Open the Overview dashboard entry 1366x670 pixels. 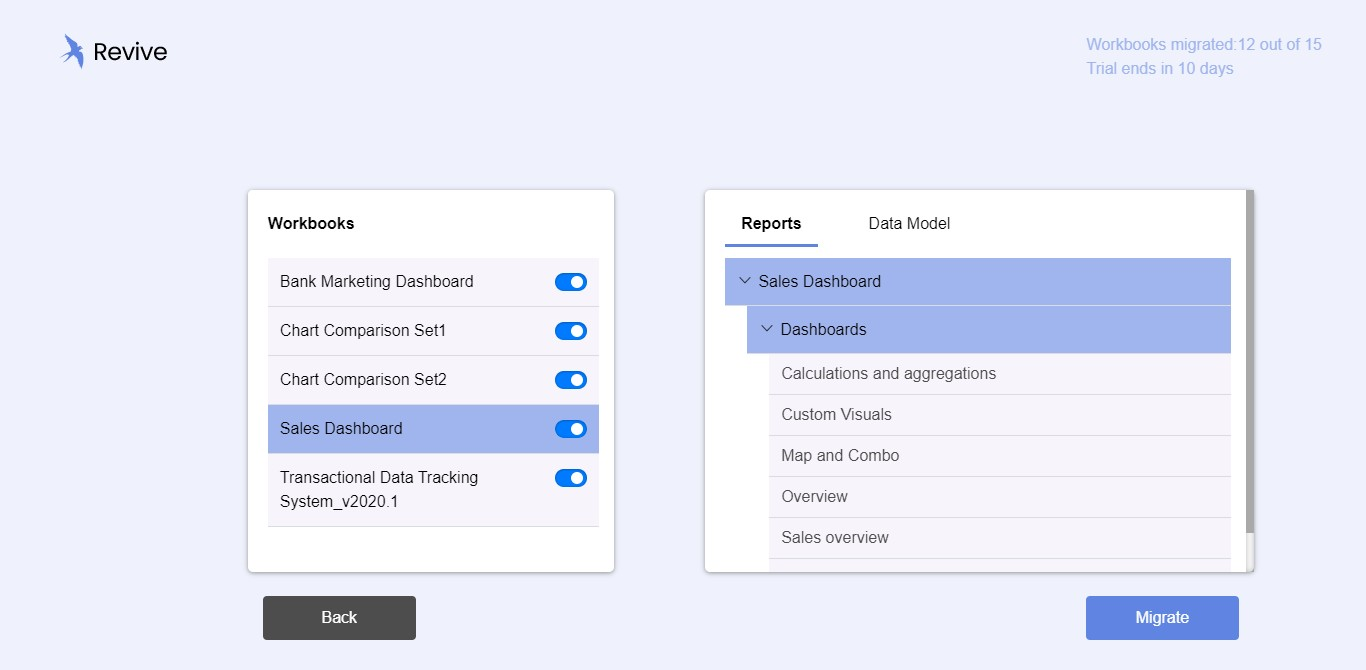[x=814, y=497]
